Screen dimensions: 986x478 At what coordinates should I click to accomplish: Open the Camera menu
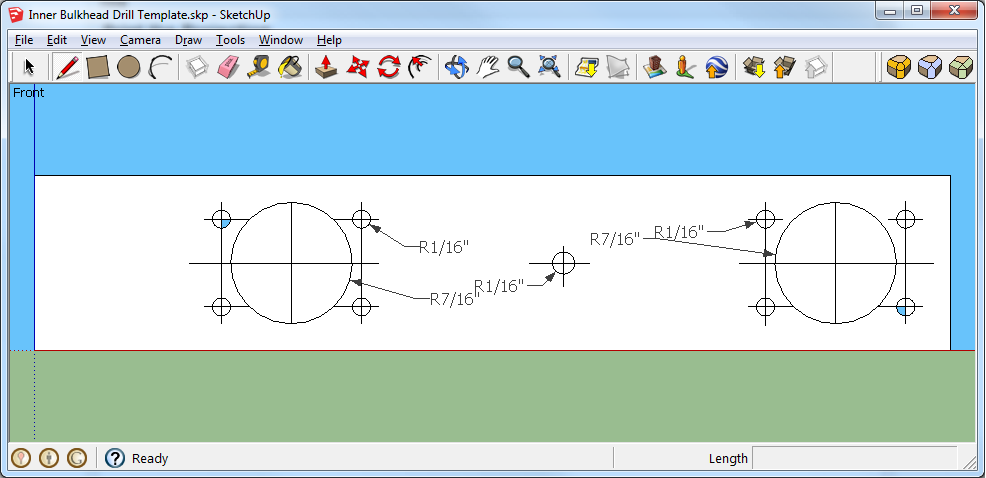point(140,40)
